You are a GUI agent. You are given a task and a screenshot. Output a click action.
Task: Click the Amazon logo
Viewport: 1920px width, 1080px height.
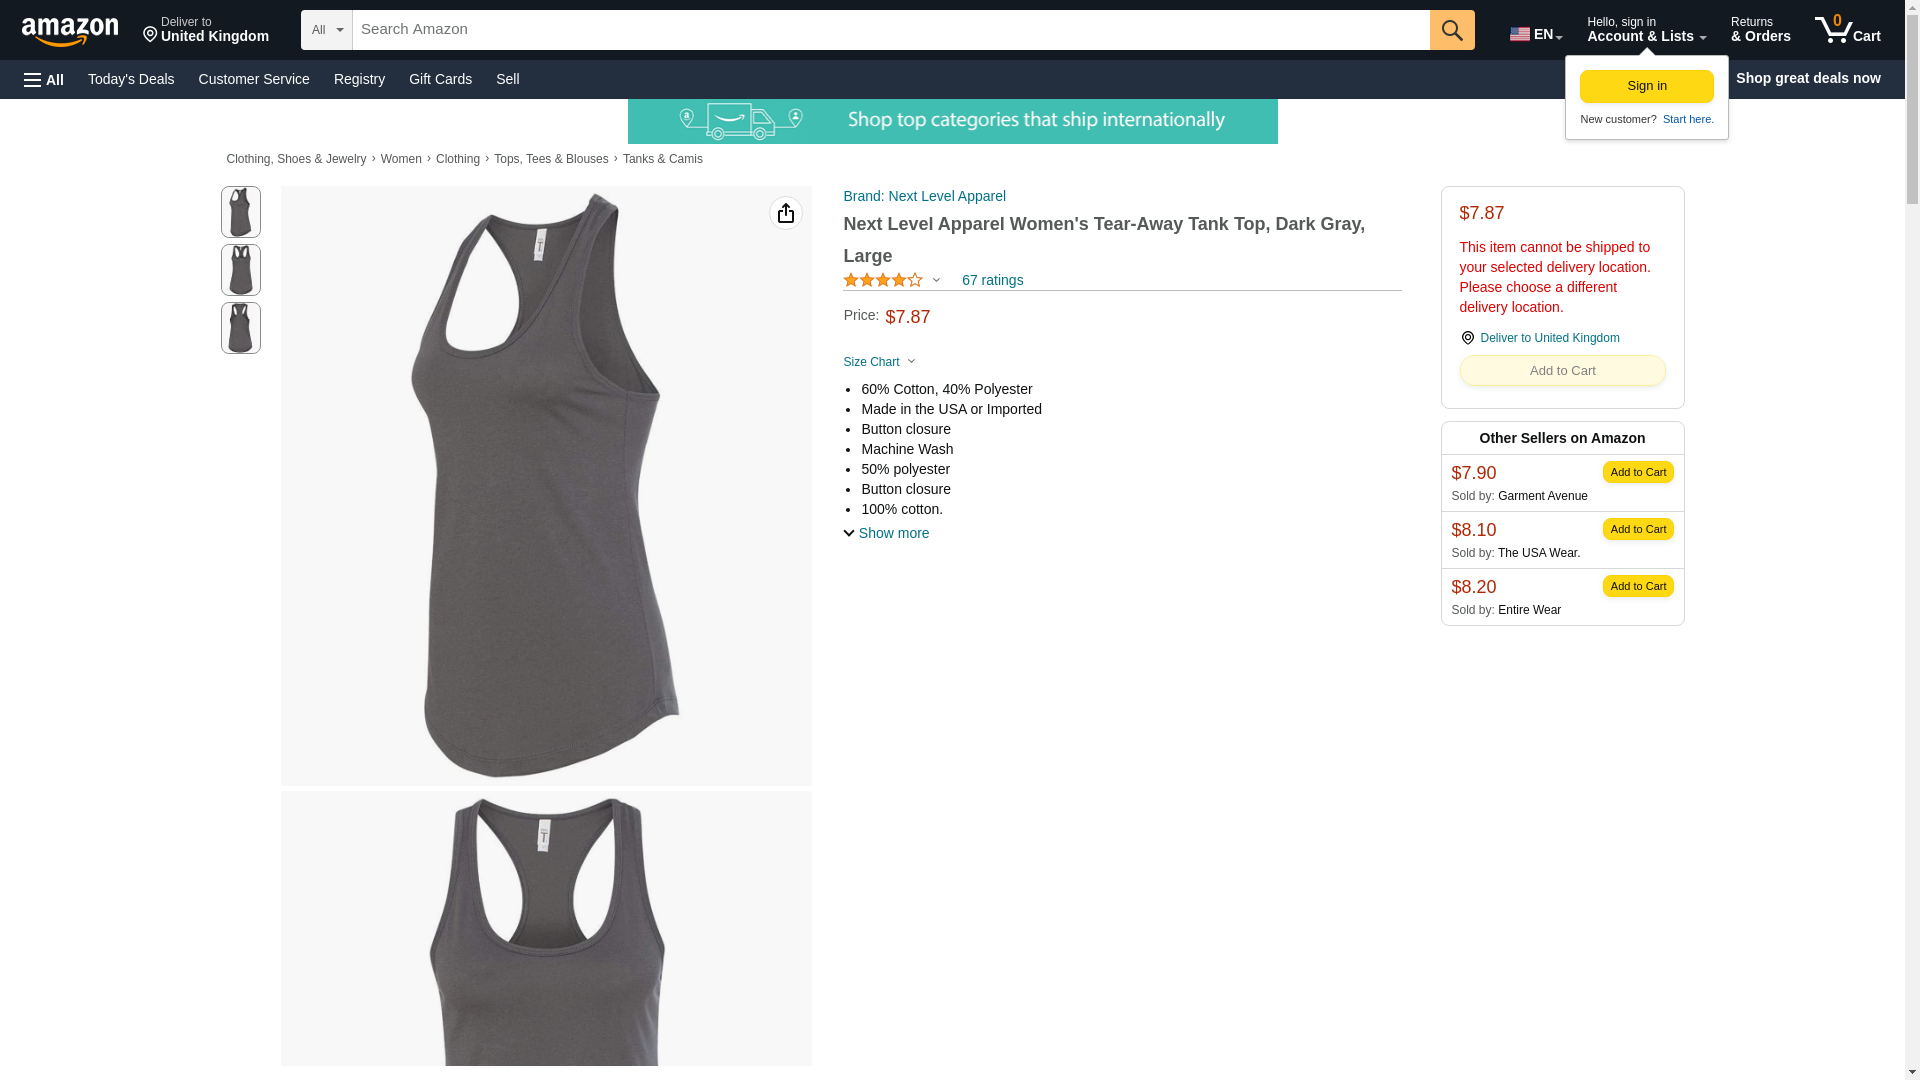pyautogui.click(x=70, y=31)
